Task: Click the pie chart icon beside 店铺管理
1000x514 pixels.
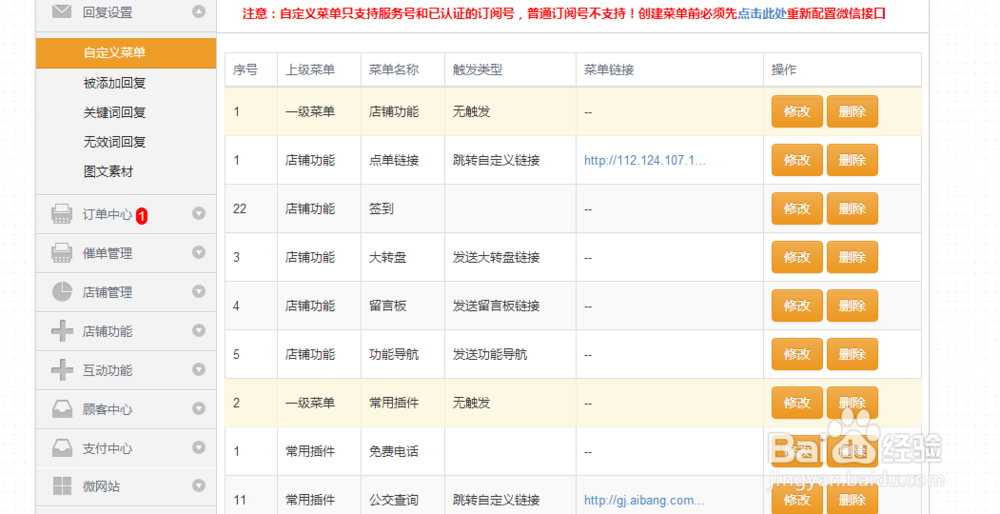Action: click(x=62, y=292)
